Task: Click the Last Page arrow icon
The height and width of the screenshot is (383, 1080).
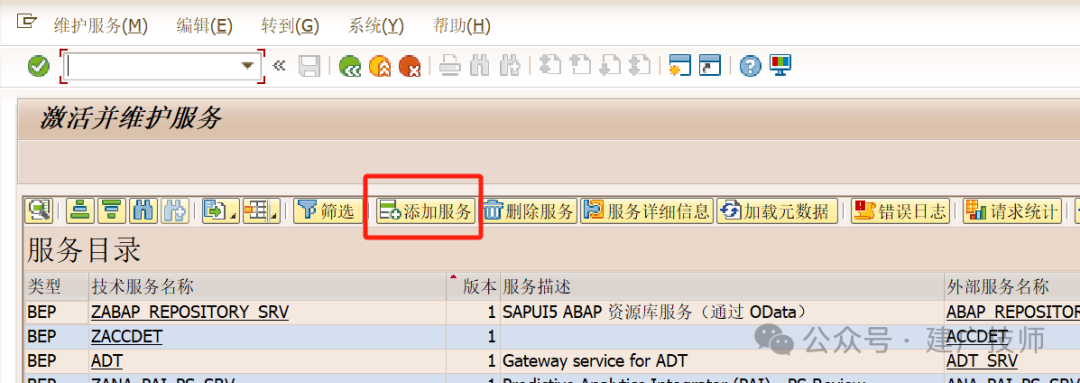Action: (x=640, y=65)
